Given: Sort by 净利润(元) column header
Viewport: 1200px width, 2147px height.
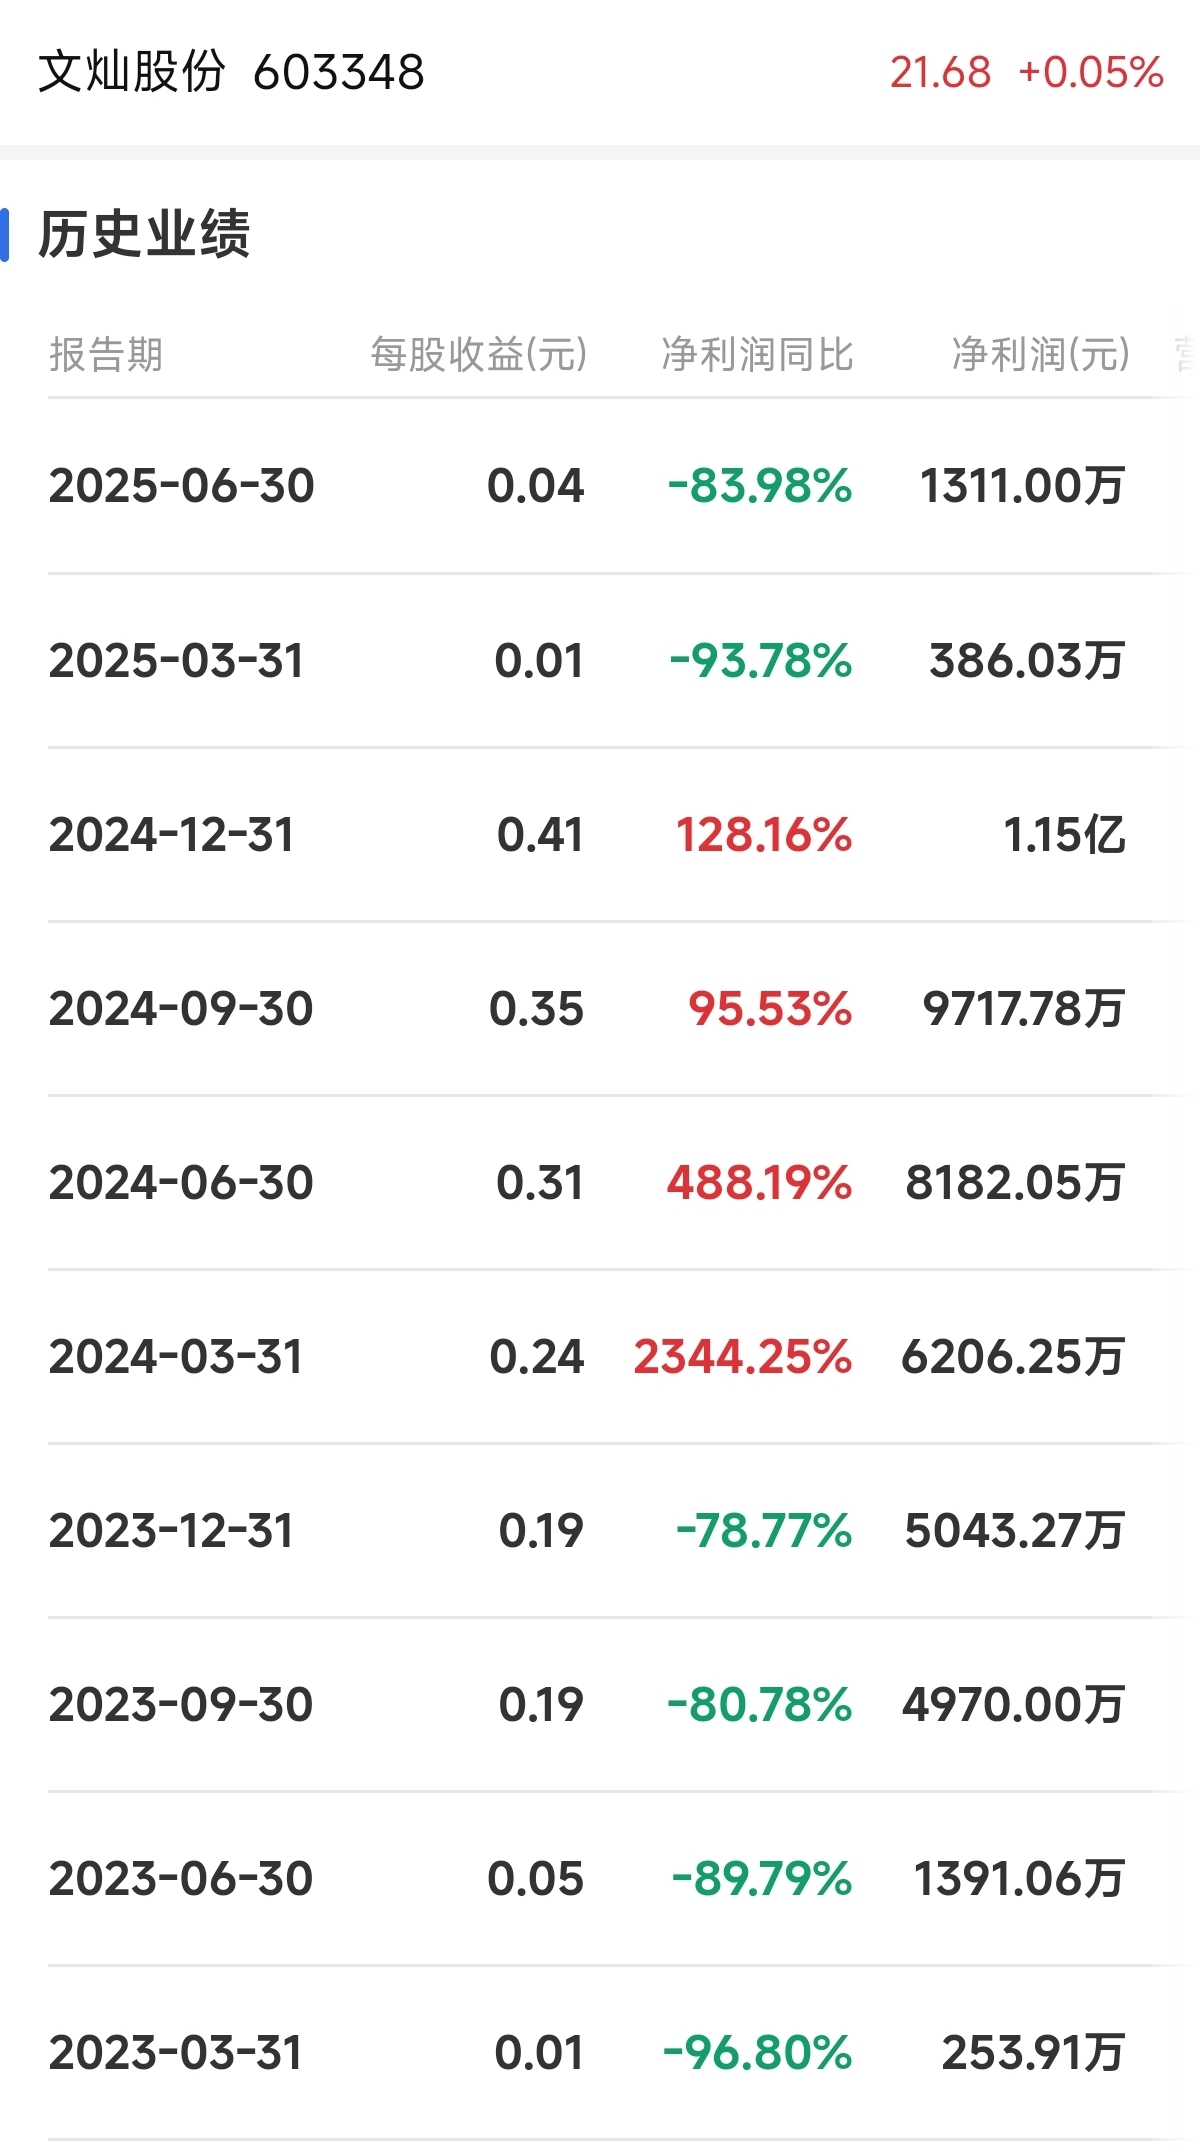Looking at the screenshot, I should point(1040,354).
